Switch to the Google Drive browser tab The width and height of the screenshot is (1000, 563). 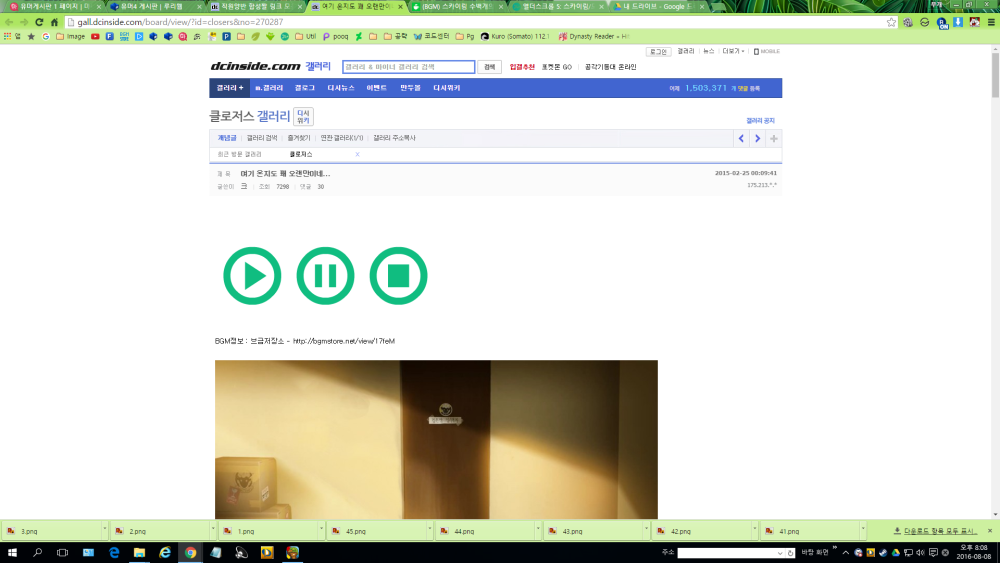[x=655, y=7]
